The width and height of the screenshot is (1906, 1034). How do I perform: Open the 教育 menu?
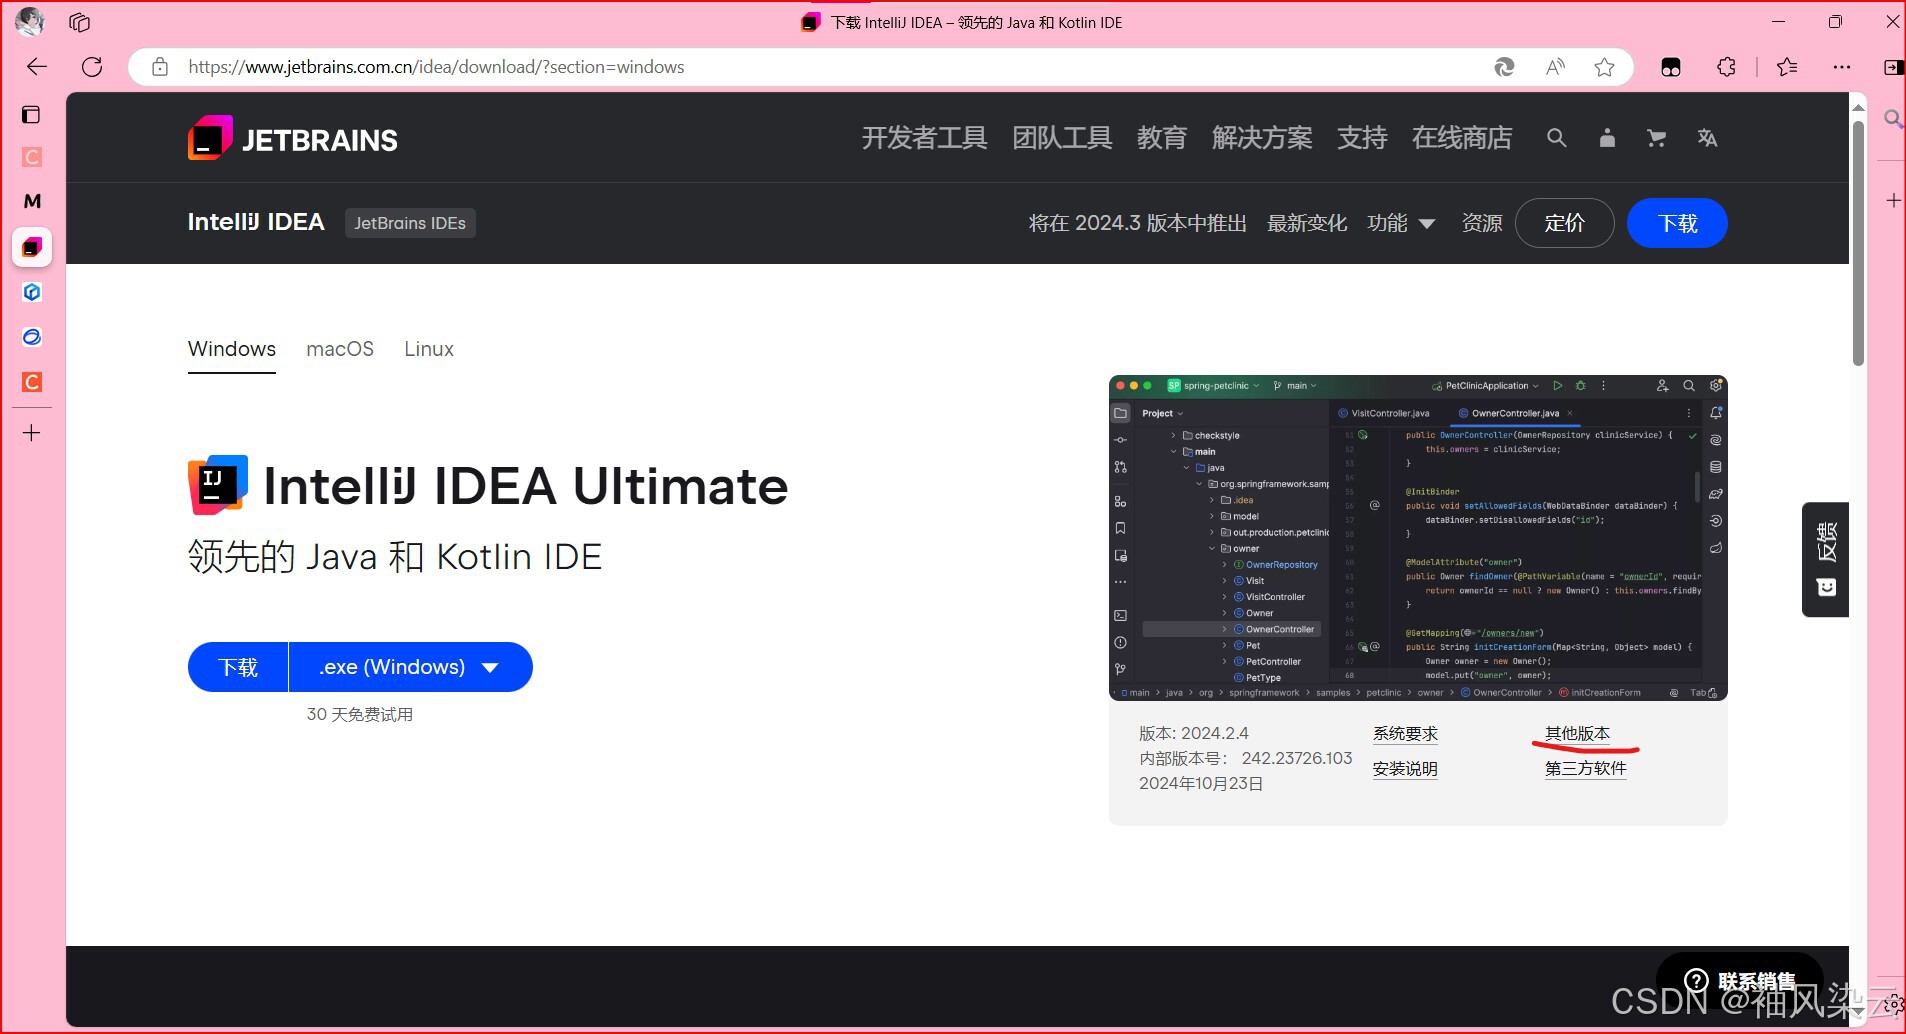coord(1162,138)
